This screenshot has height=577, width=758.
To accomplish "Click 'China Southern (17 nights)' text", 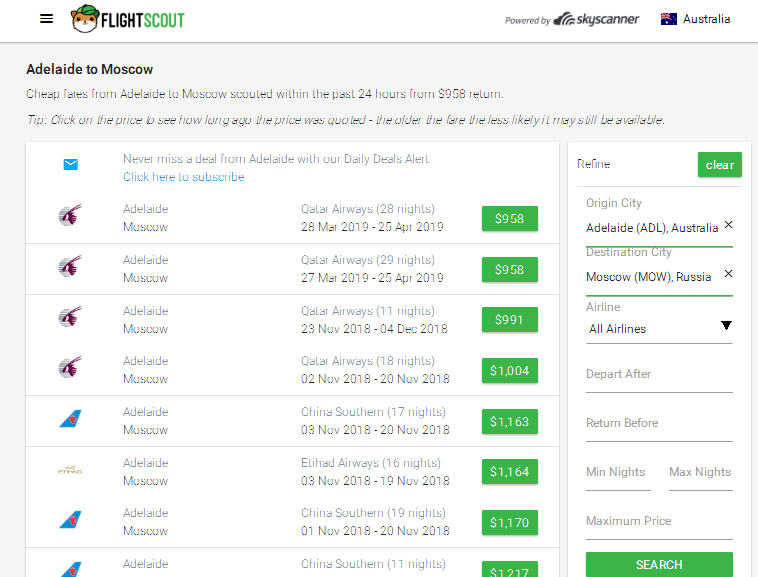I will click(x=373, y=412).
